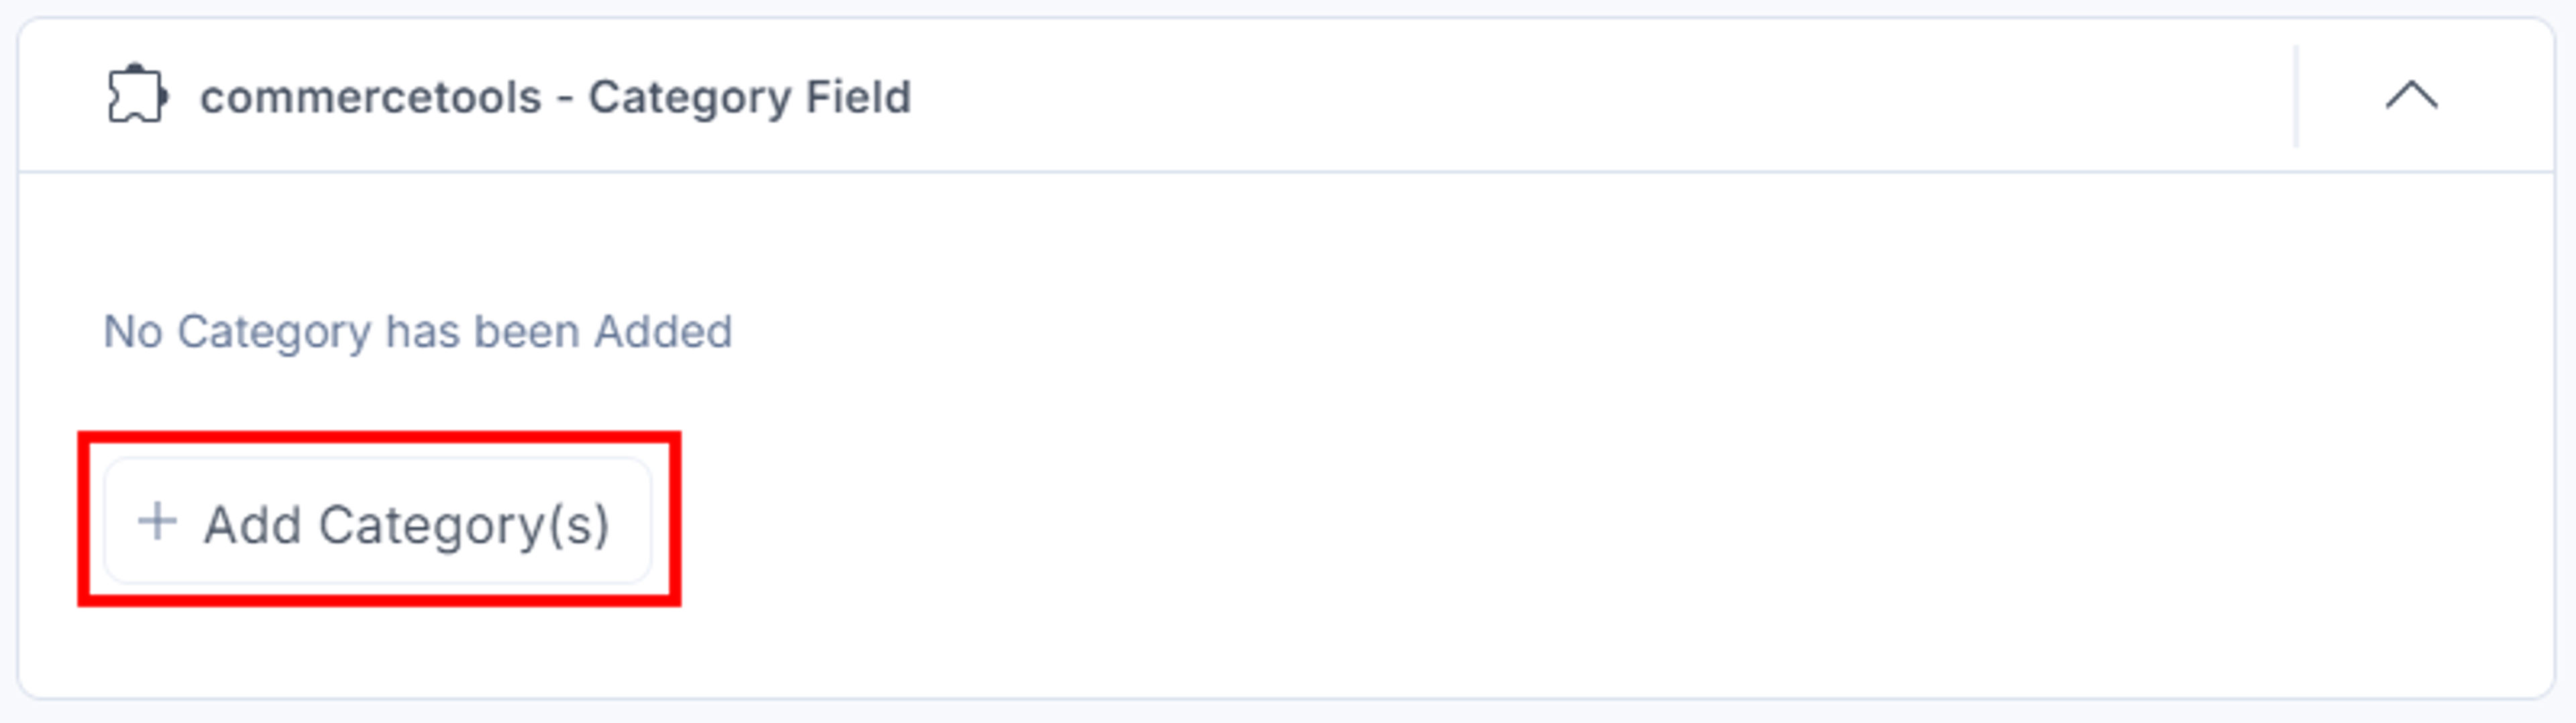Click the word 'Add' on the red-outlined button

(x=252, y=524)
